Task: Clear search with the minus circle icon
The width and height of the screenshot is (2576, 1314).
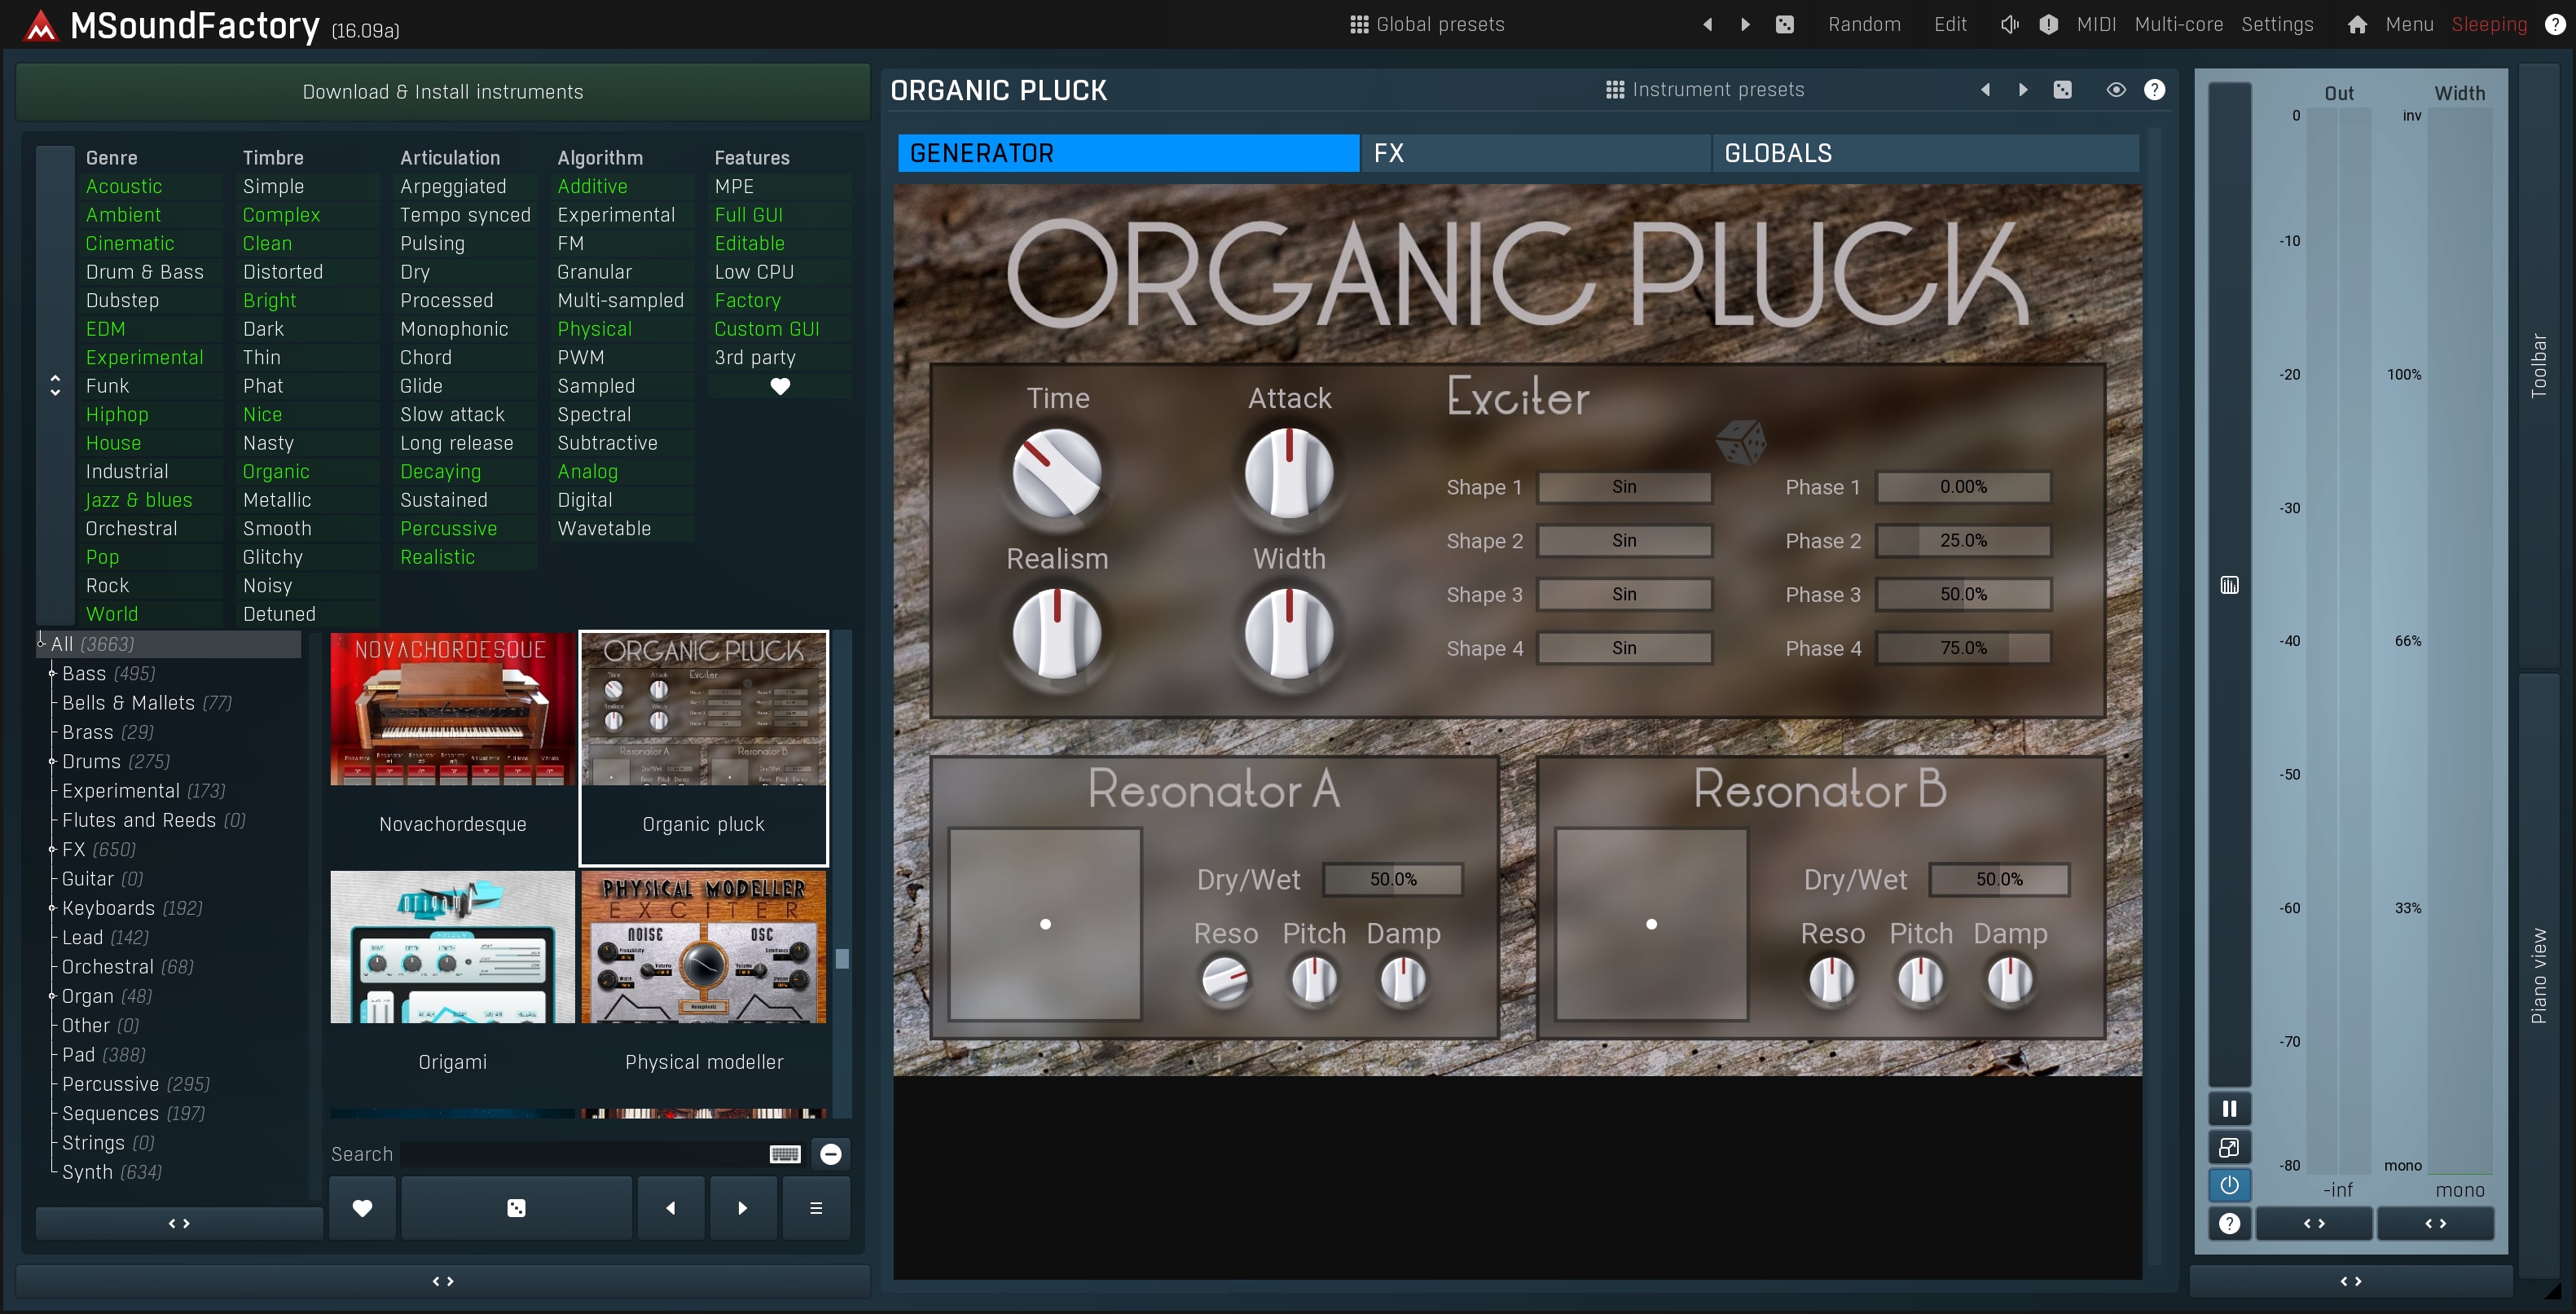Action: 830,1154
